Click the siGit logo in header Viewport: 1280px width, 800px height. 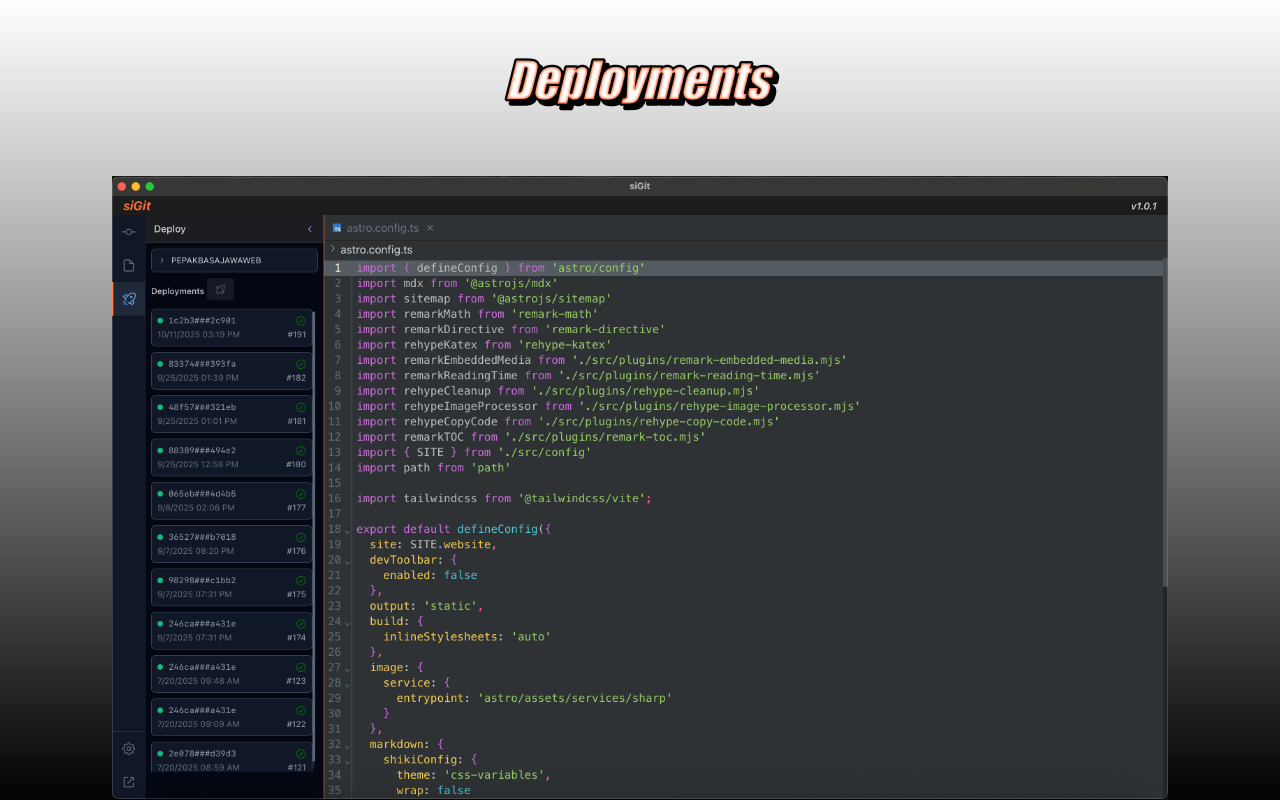[137, 206]
